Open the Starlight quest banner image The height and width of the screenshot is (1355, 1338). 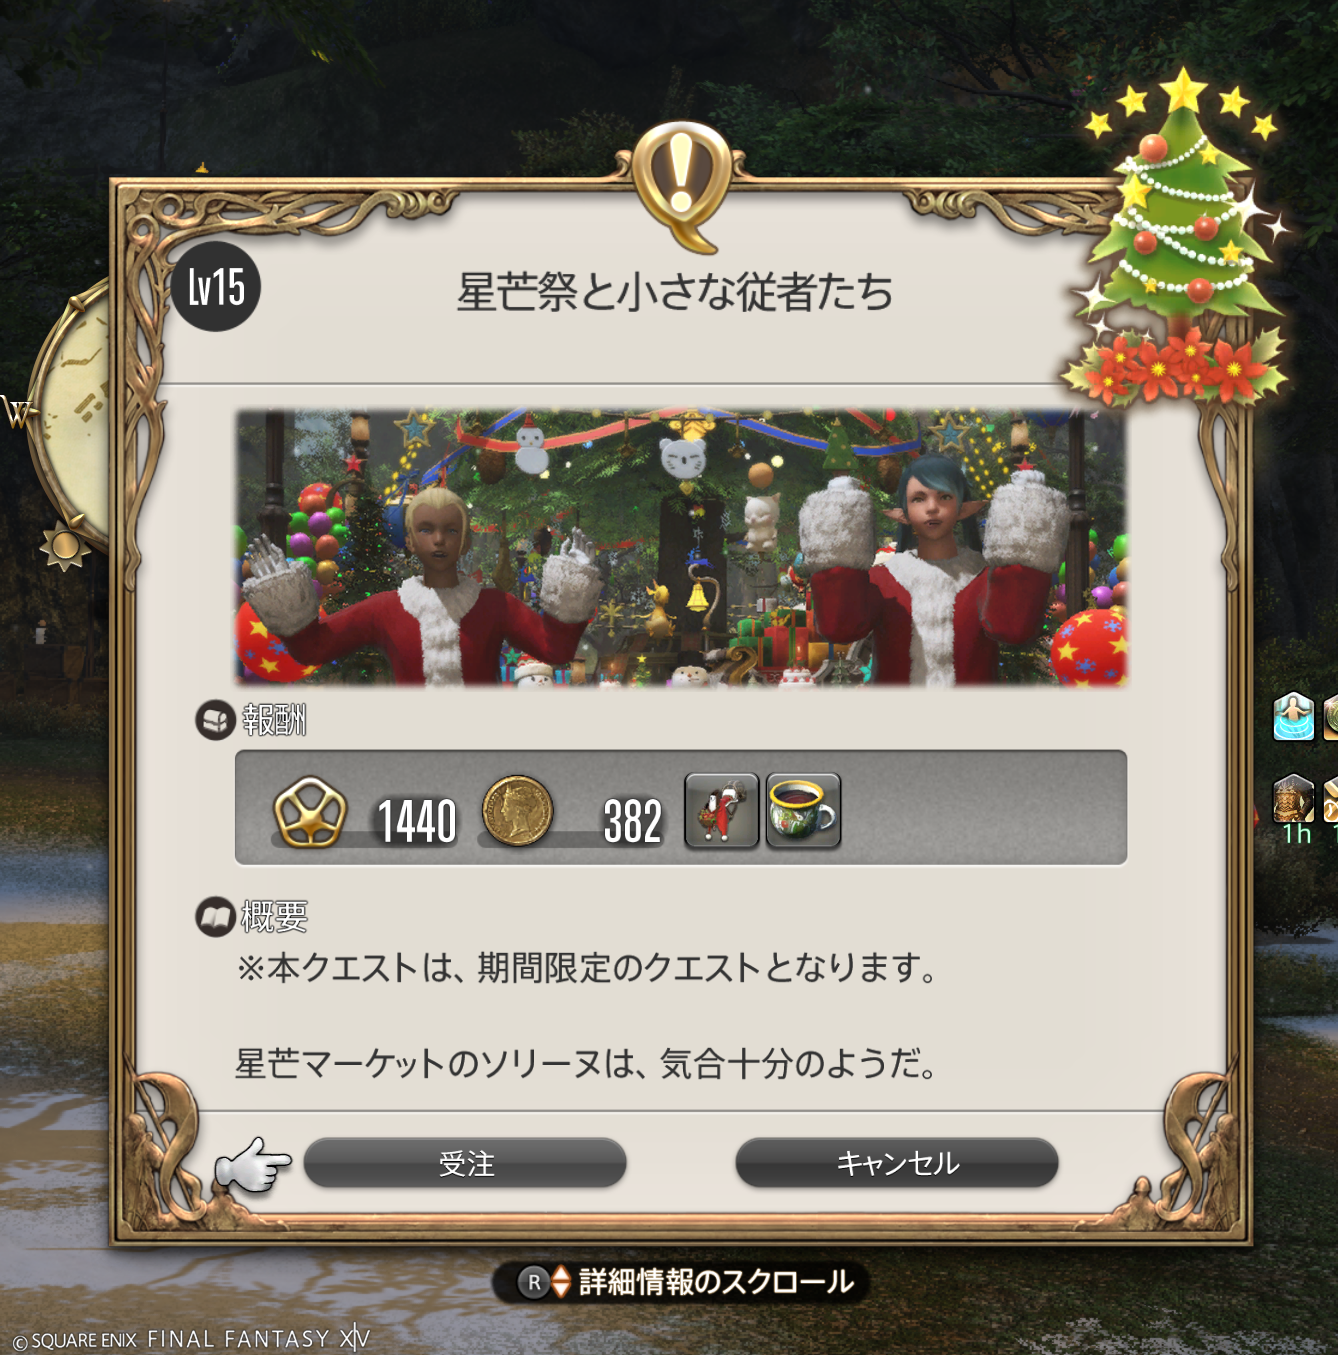681,547
